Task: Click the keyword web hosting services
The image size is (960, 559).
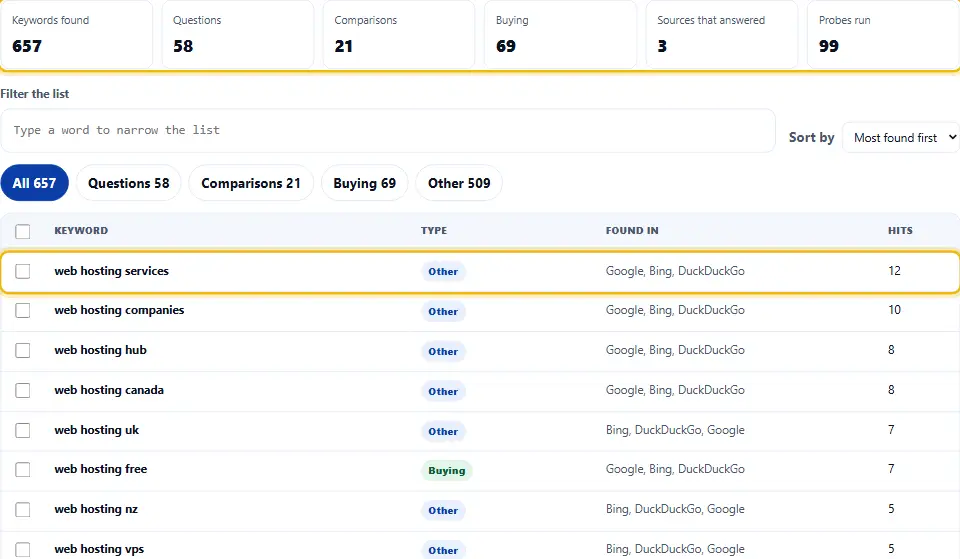Action: tap(111, 271)
